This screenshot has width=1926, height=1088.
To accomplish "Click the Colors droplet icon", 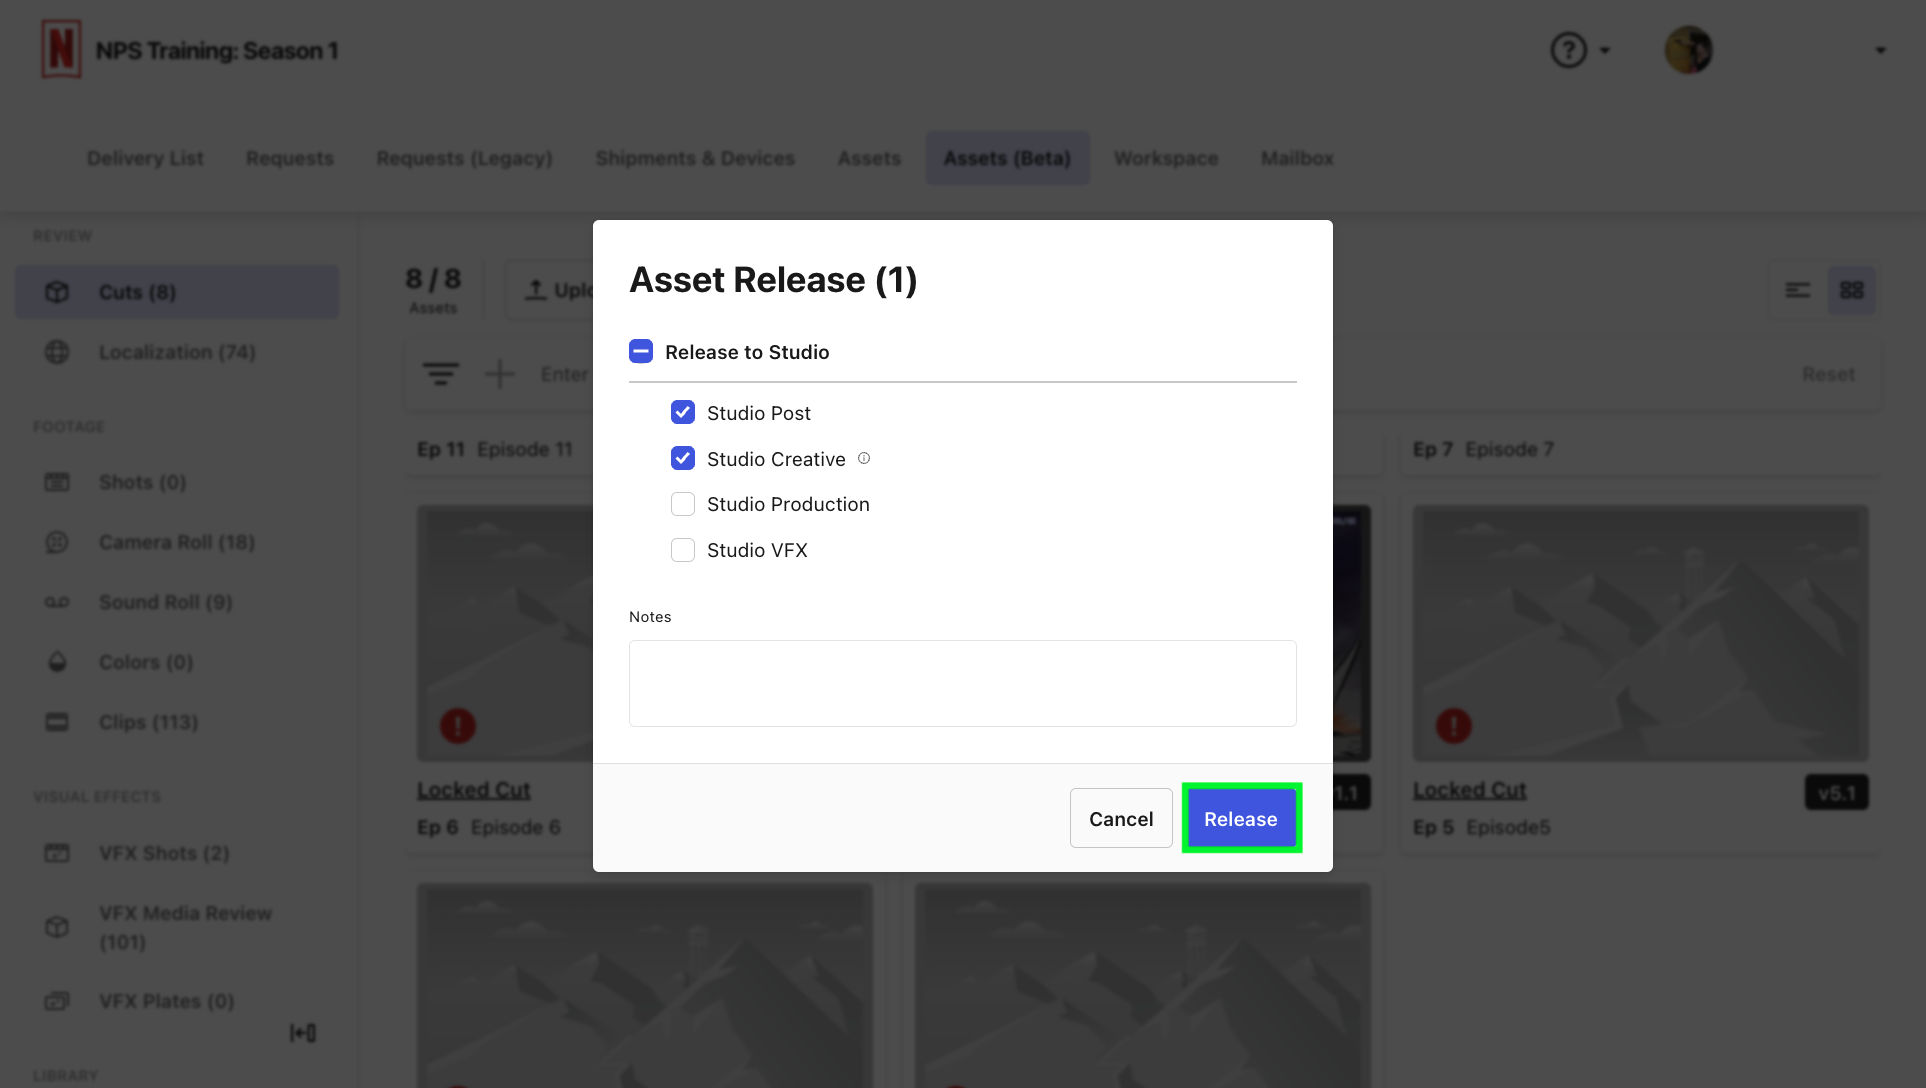I will coord(57,662).
